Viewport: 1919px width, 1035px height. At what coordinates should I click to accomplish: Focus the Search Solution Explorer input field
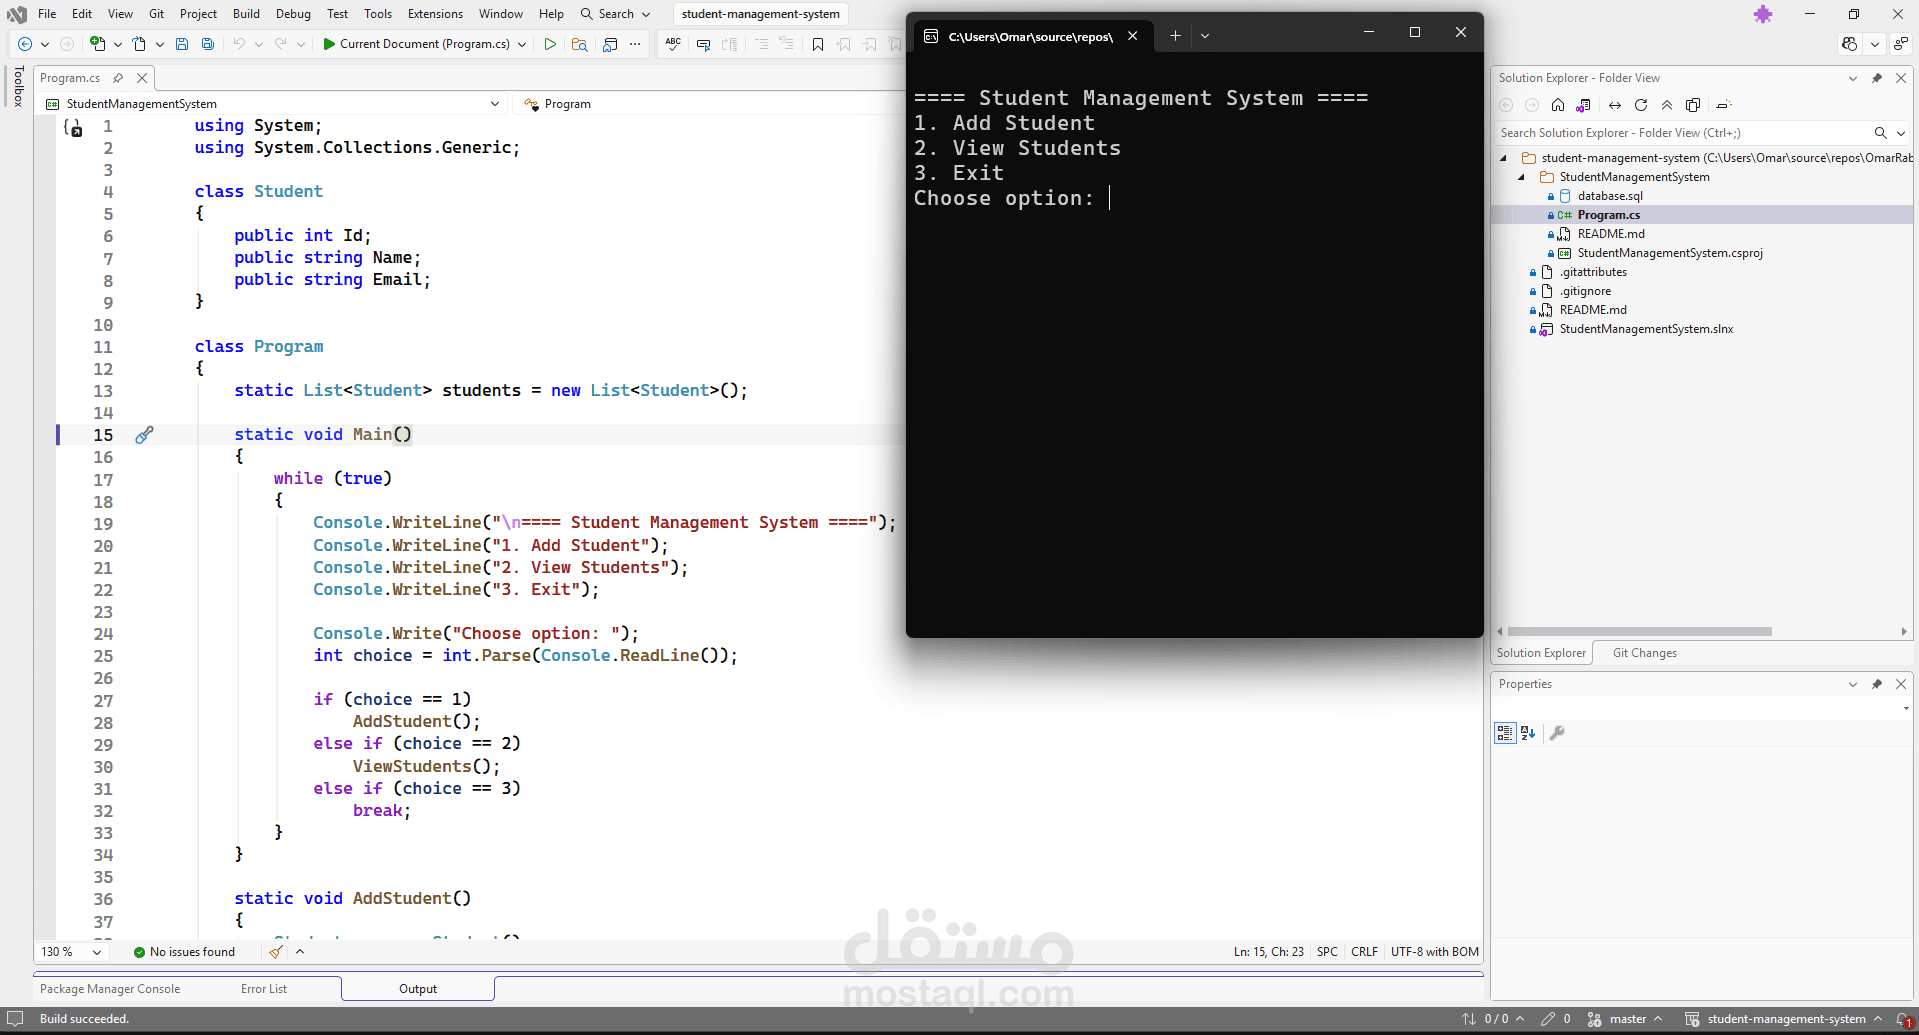1683,133
